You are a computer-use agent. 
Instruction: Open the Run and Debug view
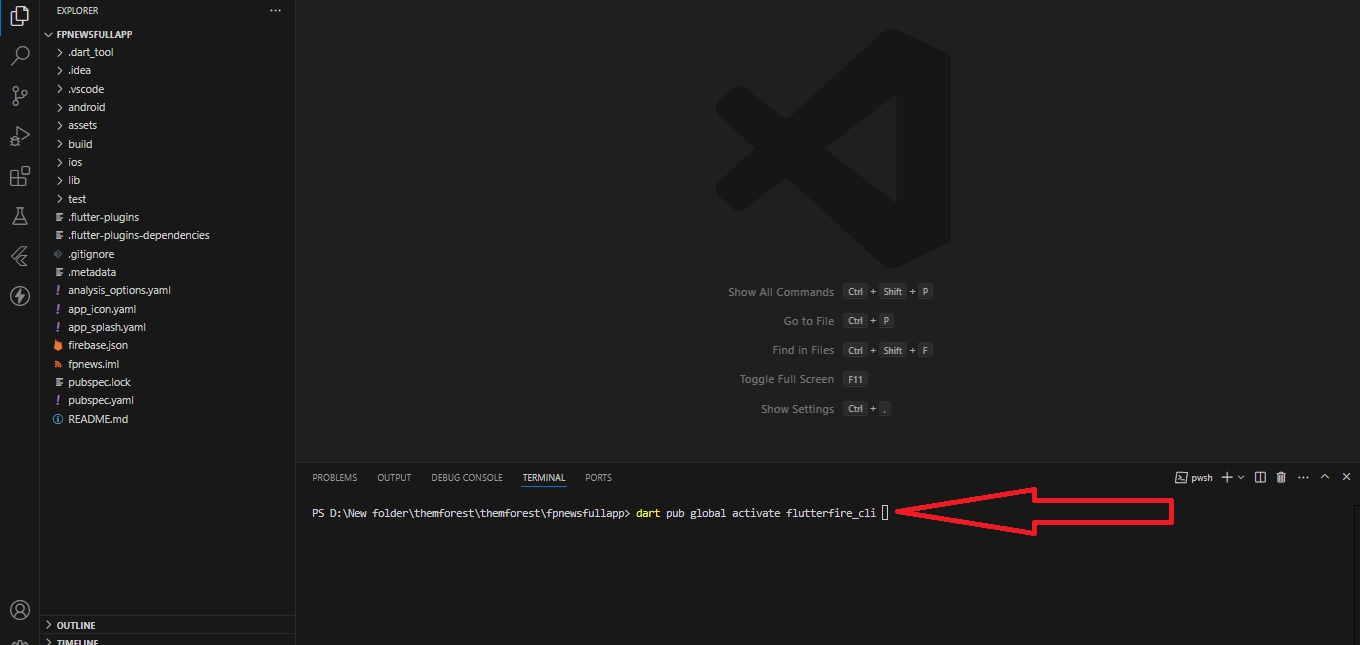click(x=19, y=136)
